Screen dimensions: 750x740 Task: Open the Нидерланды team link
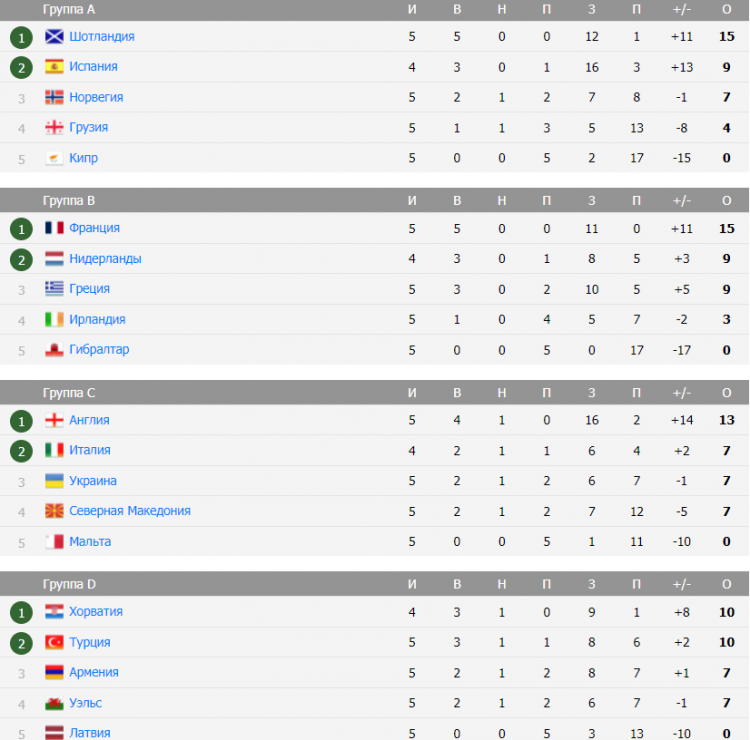(x=105, y=258)
